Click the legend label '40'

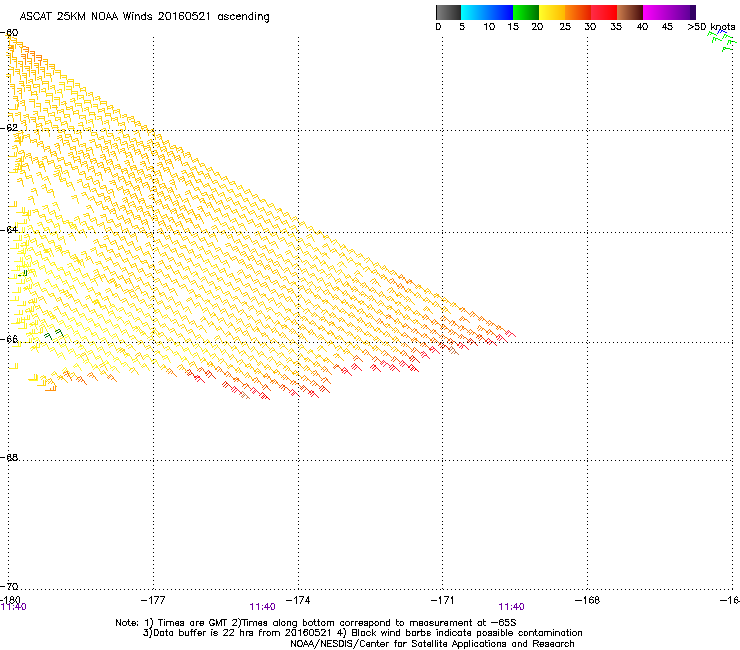coord(642,27)
